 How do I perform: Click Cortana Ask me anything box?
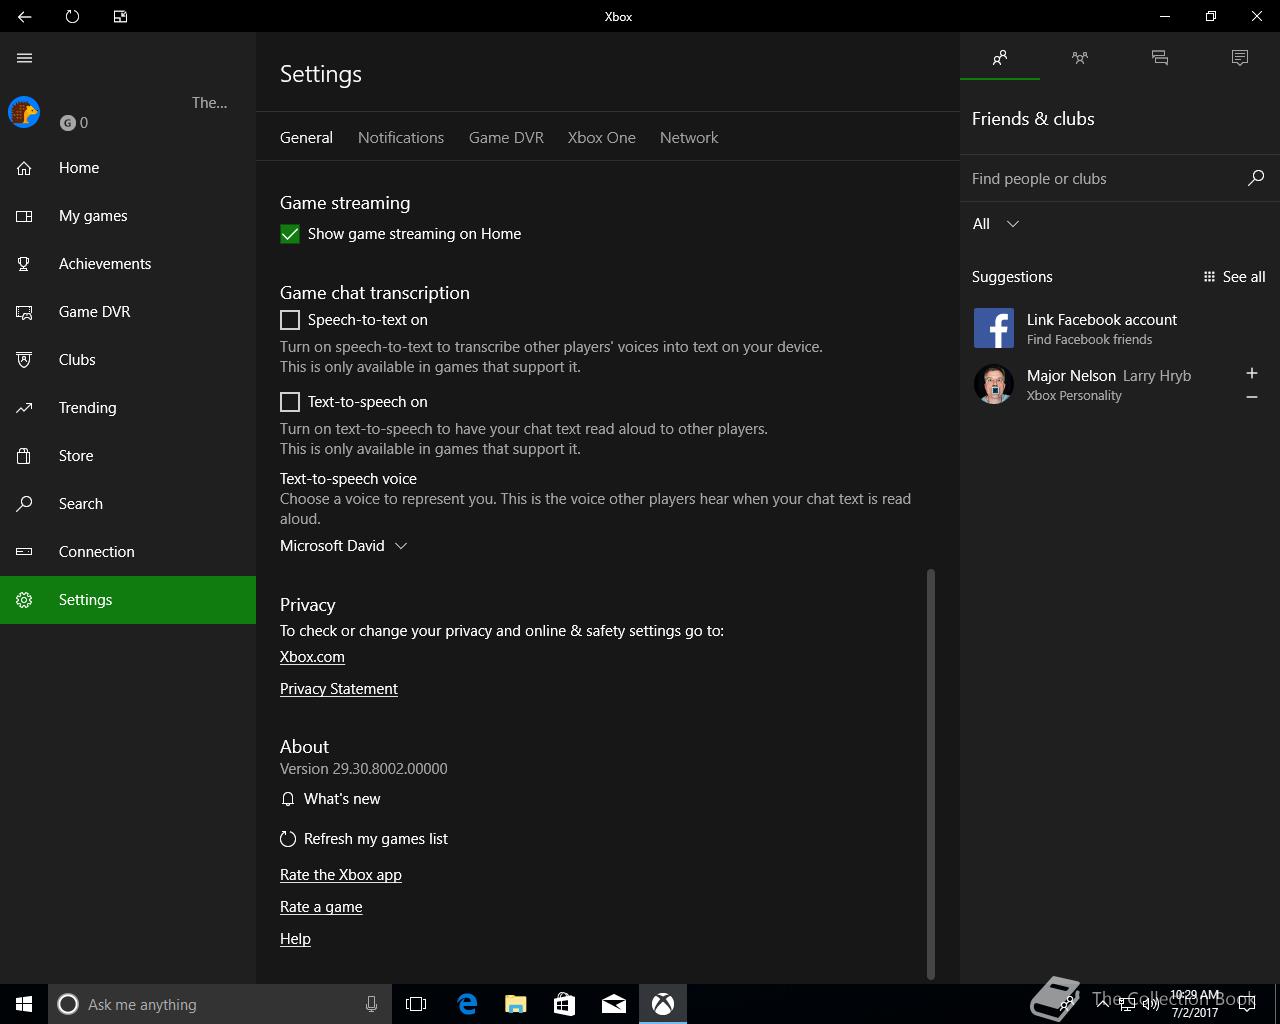point(219,1004)
